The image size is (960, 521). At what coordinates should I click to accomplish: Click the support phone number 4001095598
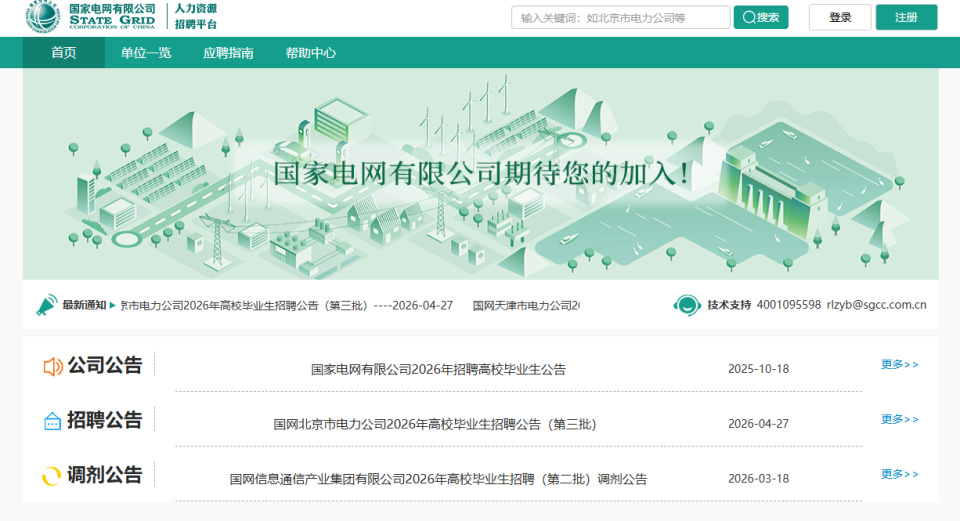[x=789, y=305]
